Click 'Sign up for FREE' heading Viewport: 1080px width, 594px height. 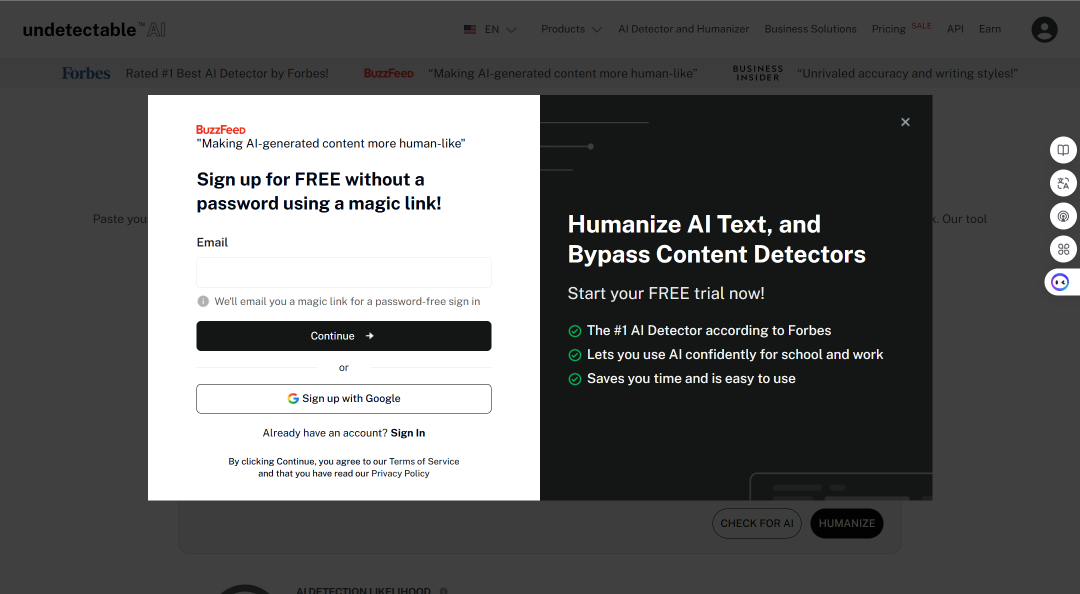pyautogui.click(x=319, y=191)
